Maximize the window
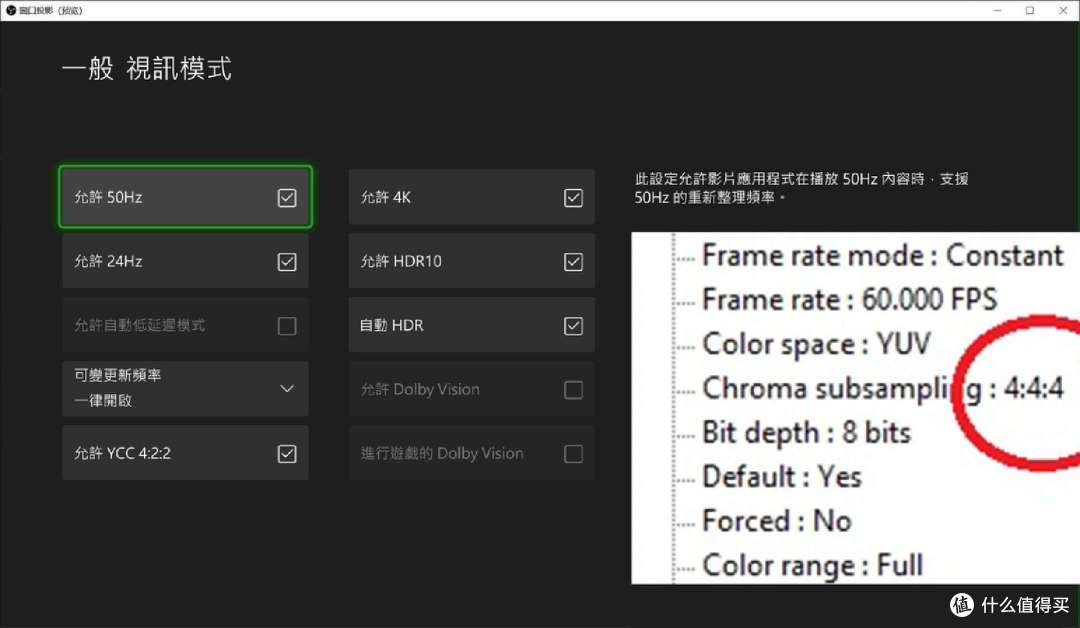This screenshot has width=1080, height=628. click(1030, 10)
